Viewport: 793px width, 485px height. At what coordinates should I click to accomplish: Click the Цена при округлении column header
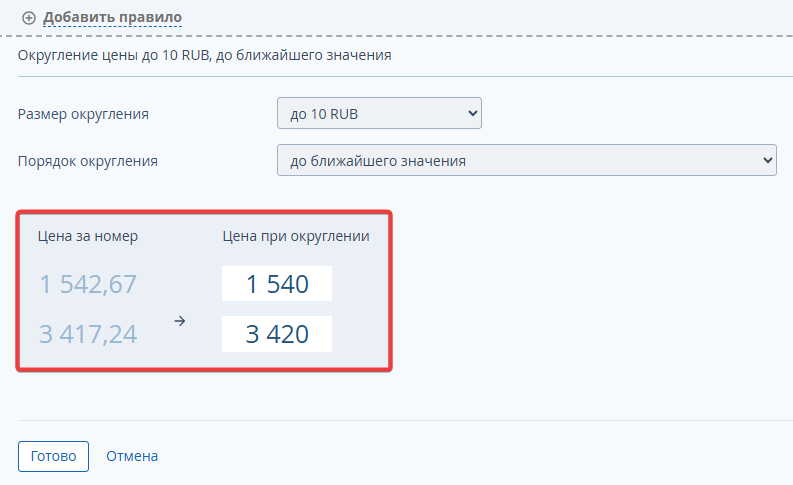(x=296, y=236)
